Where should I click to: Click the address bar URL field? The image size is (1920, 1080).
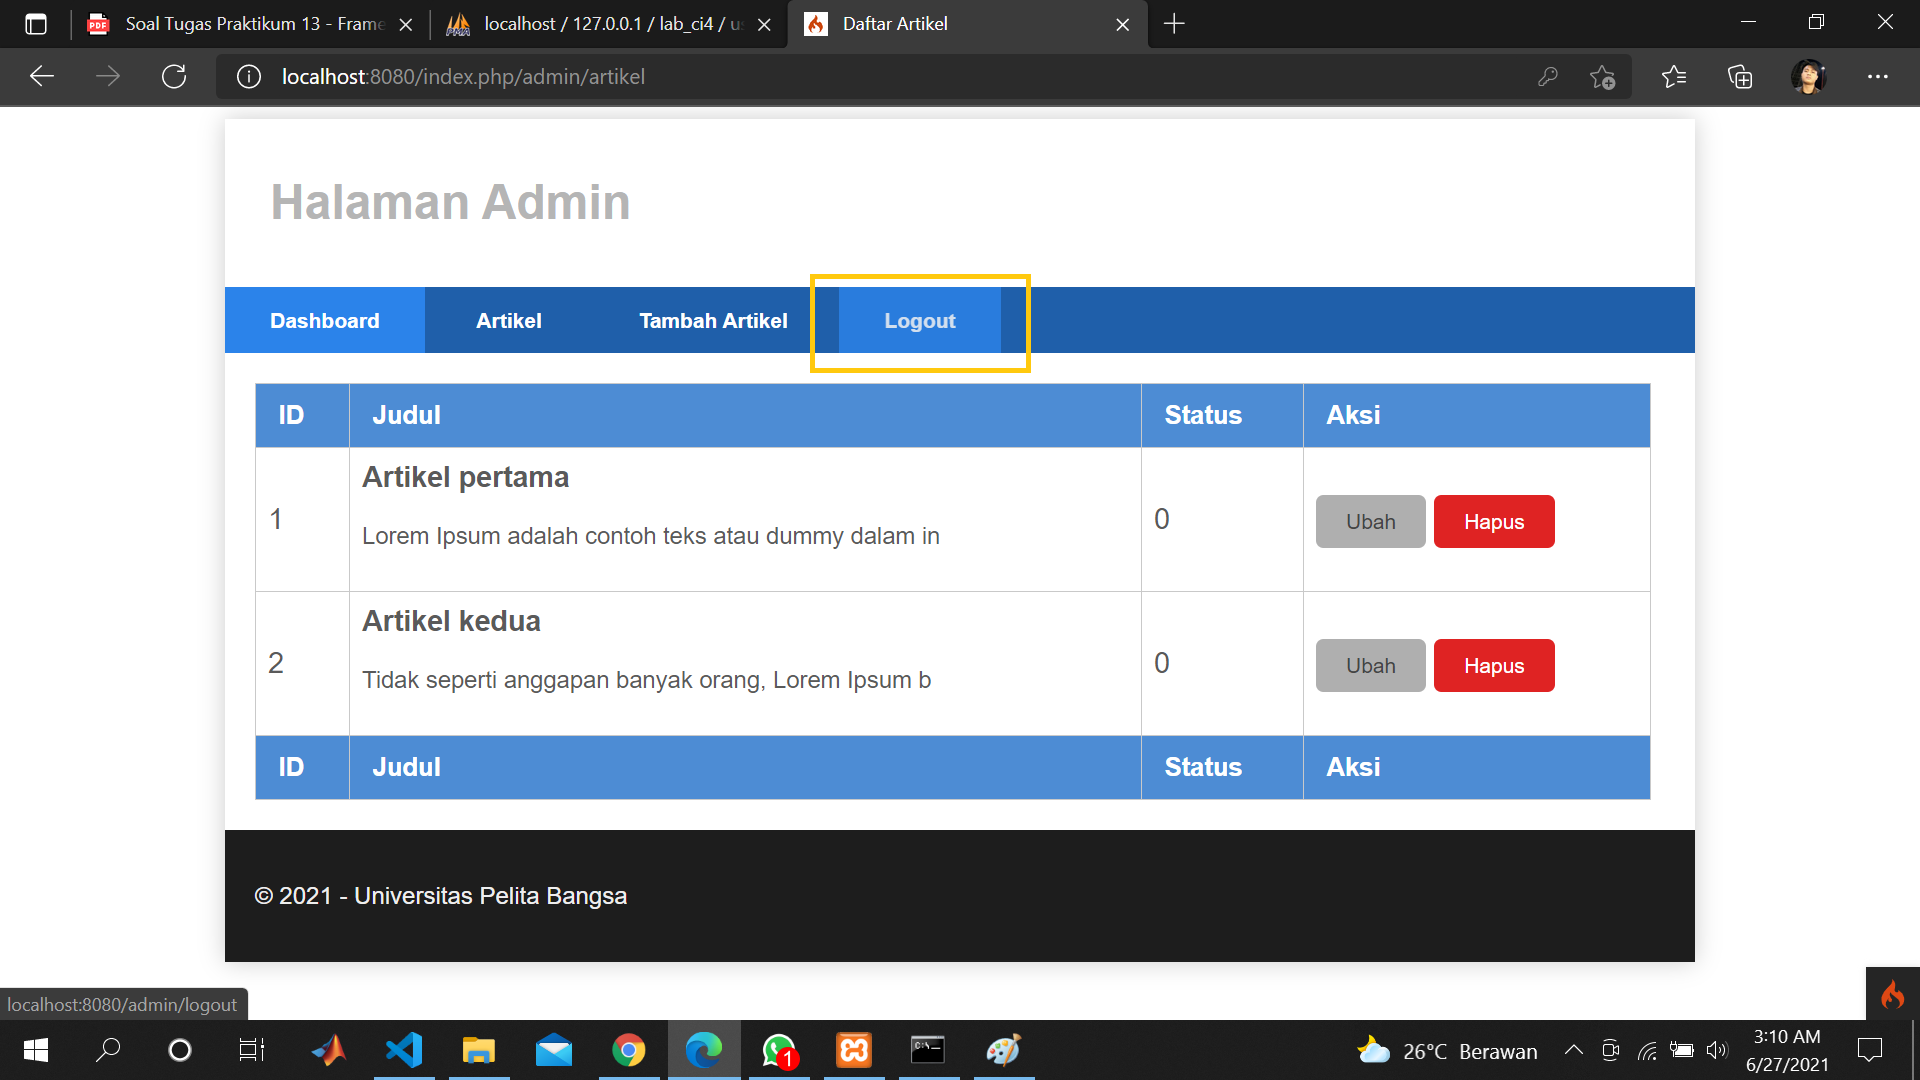[463, 76]
